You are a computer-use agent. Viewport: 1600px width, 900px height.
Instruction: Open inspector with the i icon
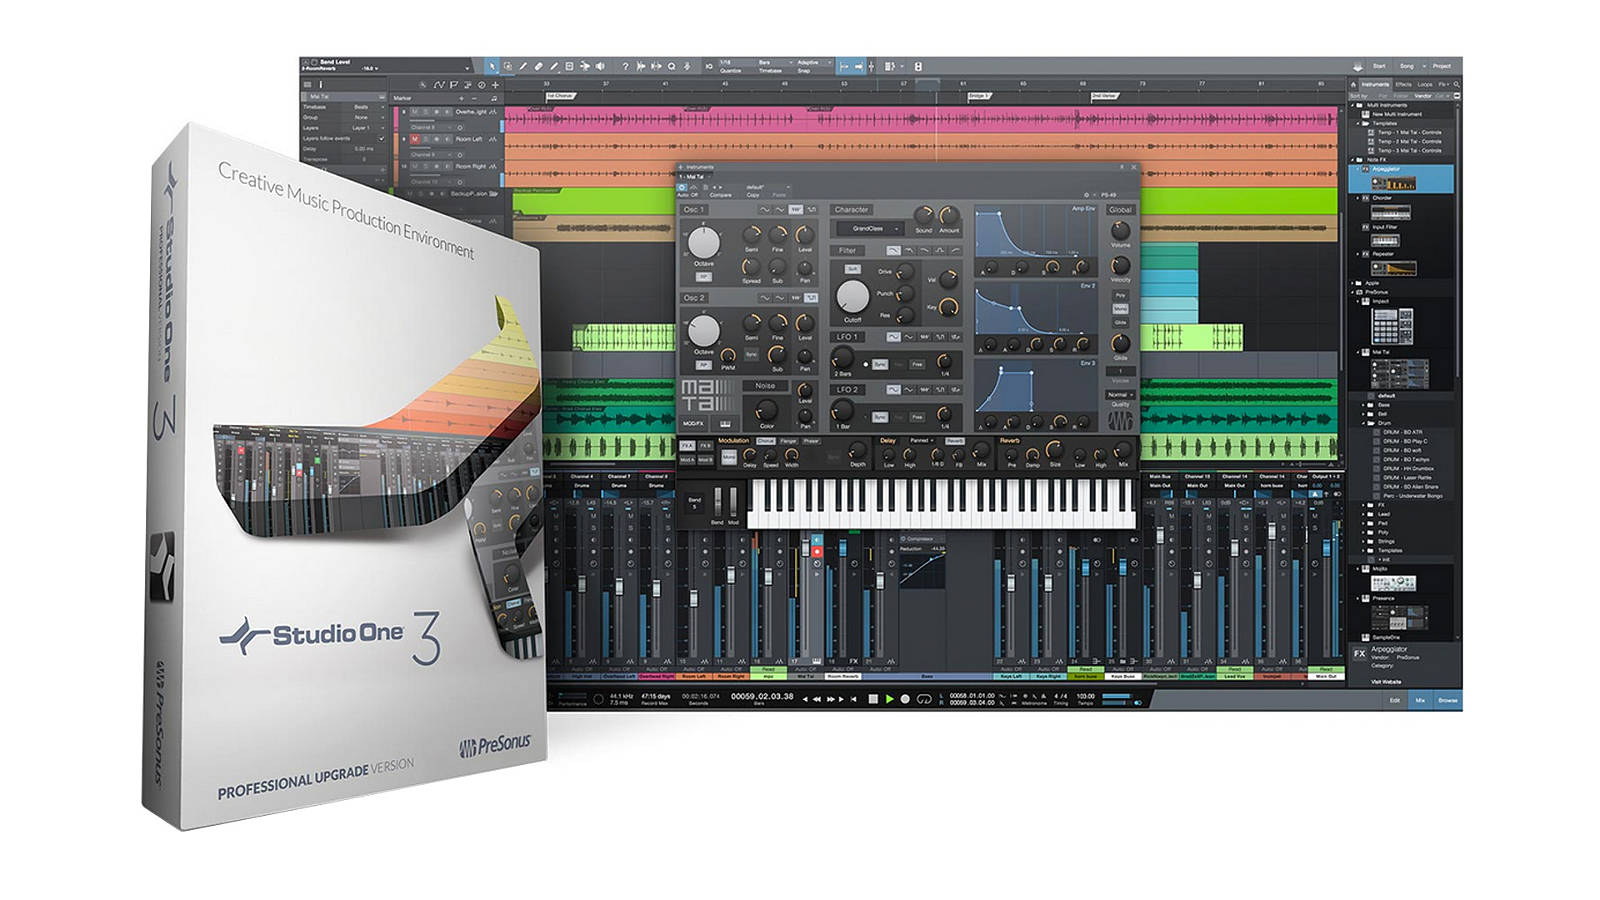point(321,84)
